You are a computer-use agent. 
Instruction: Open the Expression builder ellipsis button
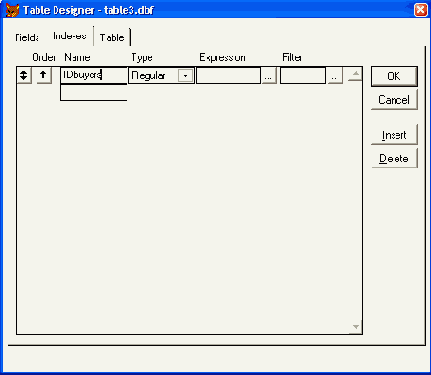[x=269, y=76]
